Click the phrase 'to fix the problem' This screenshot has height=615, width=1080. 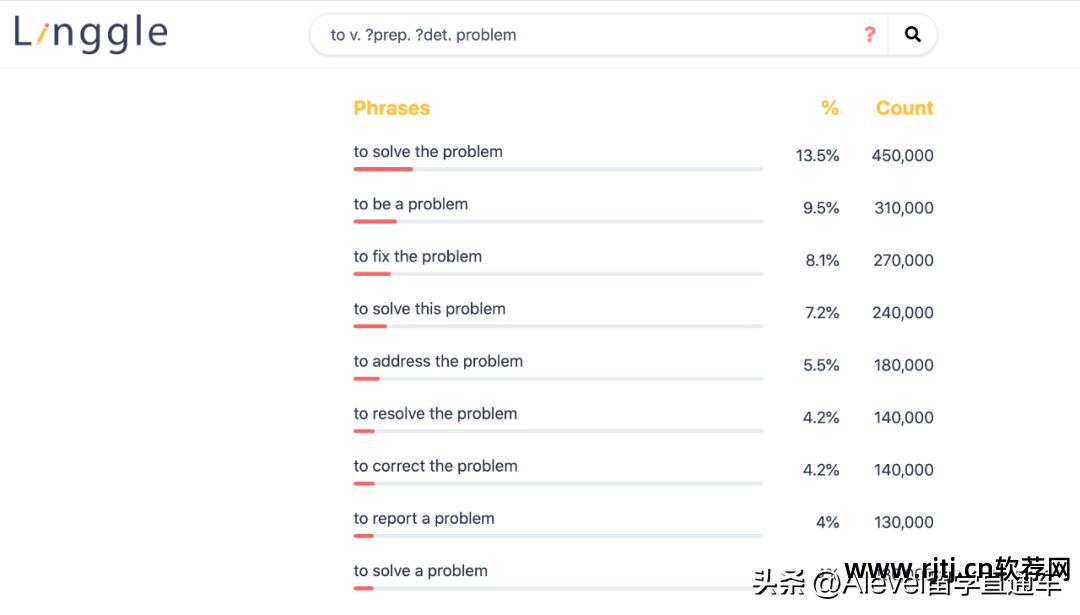pyautogui.click(x=418, y=256)
